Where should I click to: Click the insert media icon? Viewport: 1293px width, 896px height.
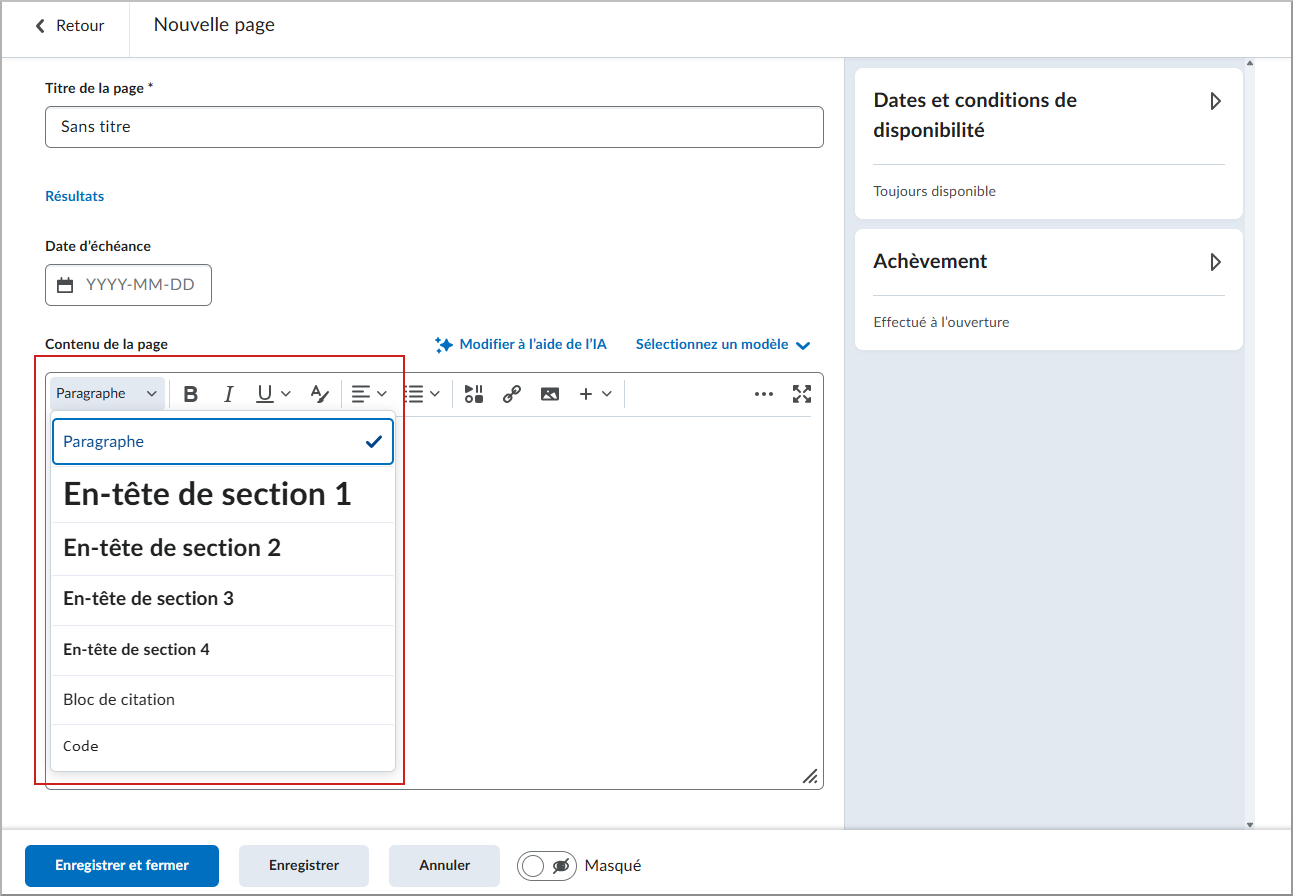tap(474, 394)
